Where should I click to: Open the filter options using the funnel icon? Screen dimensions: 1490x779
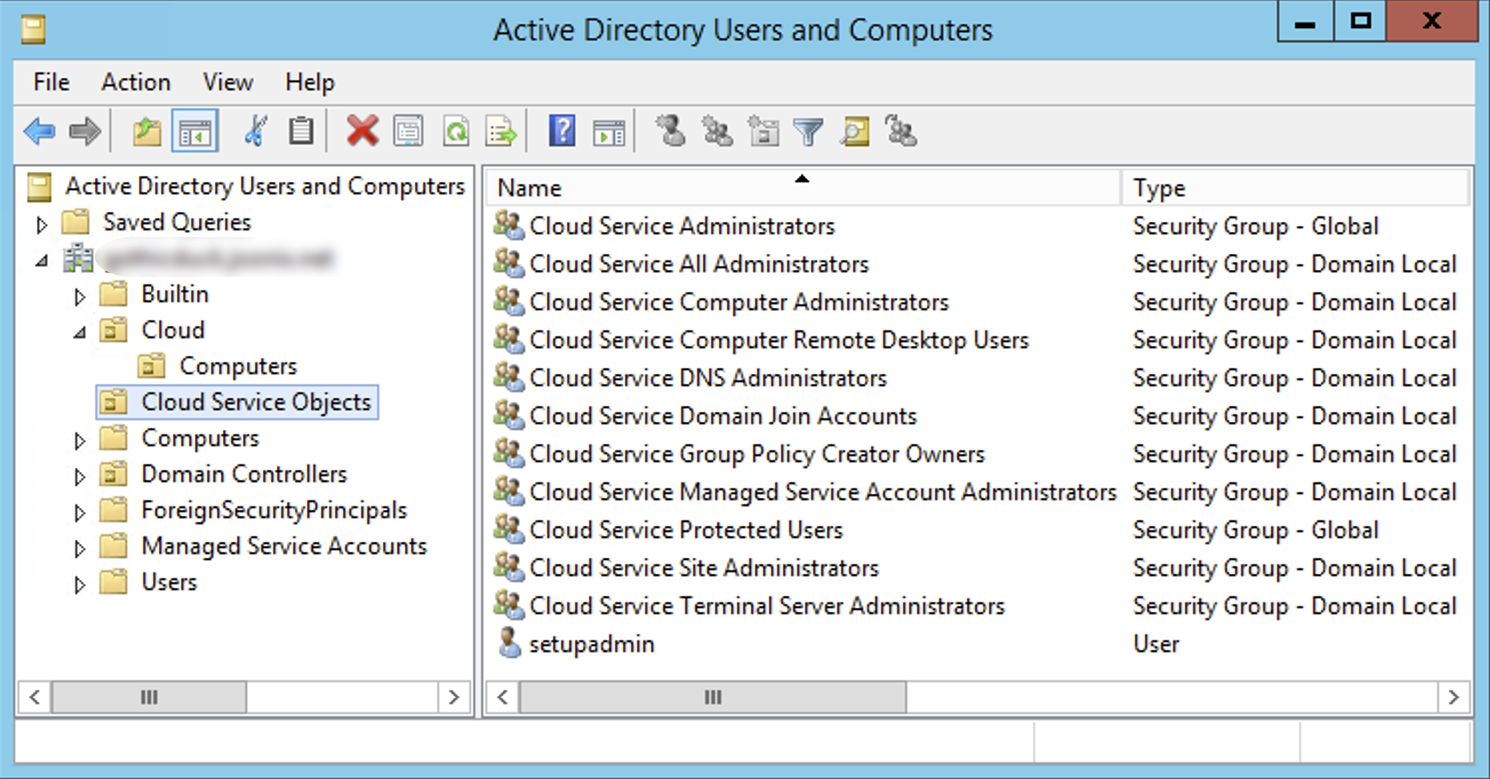(x=808, y=130)
